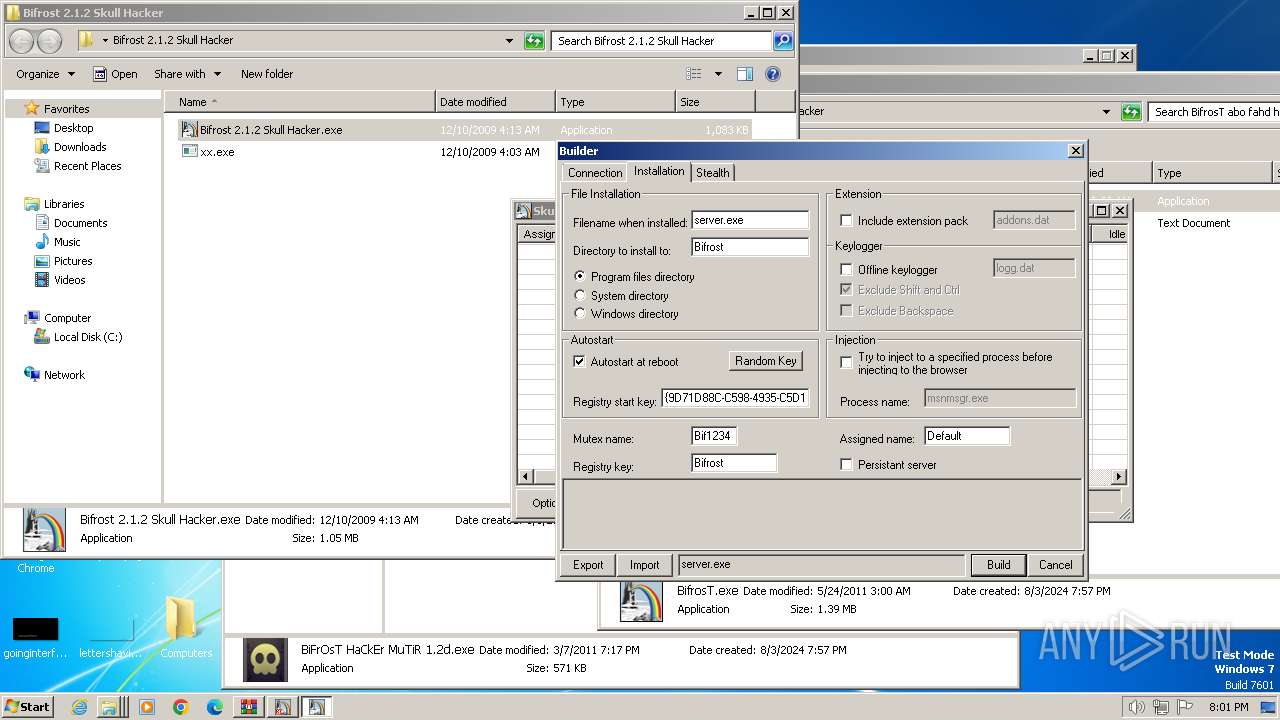Sort files by the Name column header
1280x720 pixels.
coord(300,102)
